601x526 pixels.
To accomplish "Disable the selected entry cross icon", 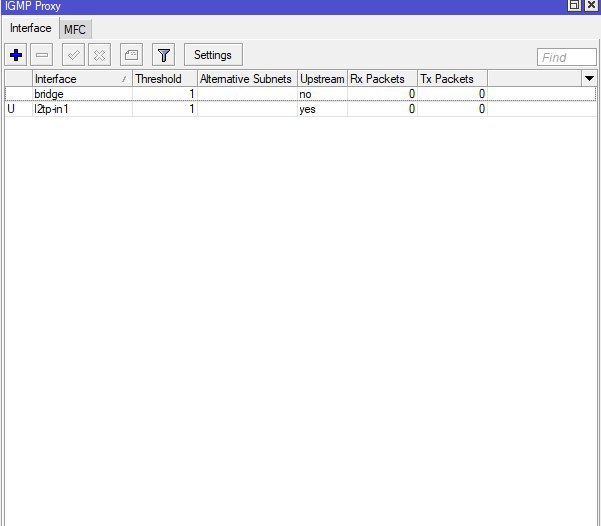I will (99, 55).
